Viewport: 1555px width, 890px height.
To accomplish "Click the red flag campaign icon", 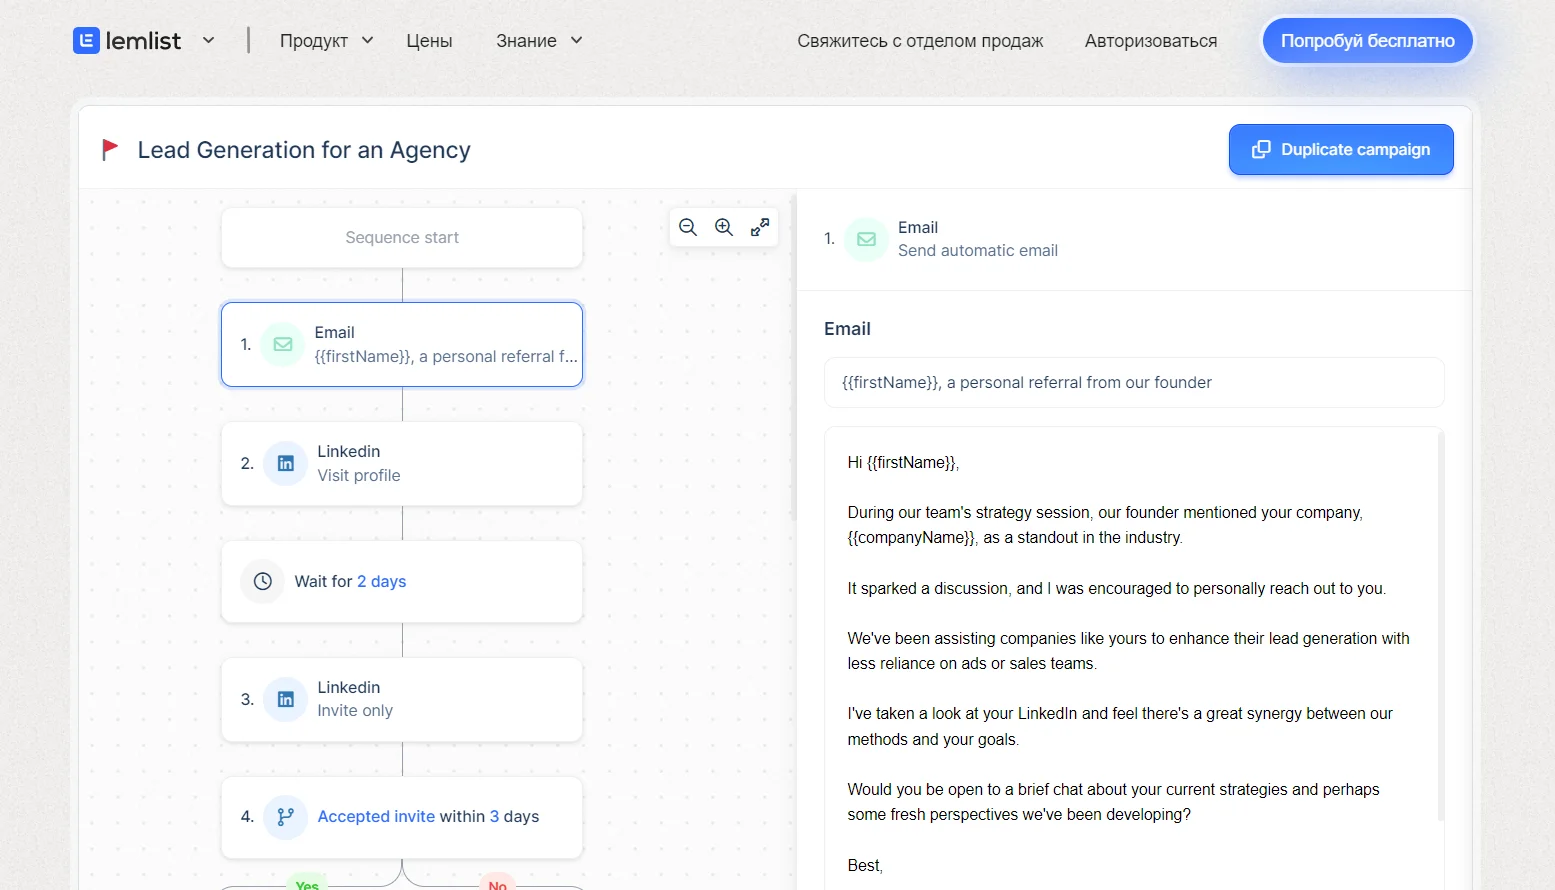I will tap(110, 150).
